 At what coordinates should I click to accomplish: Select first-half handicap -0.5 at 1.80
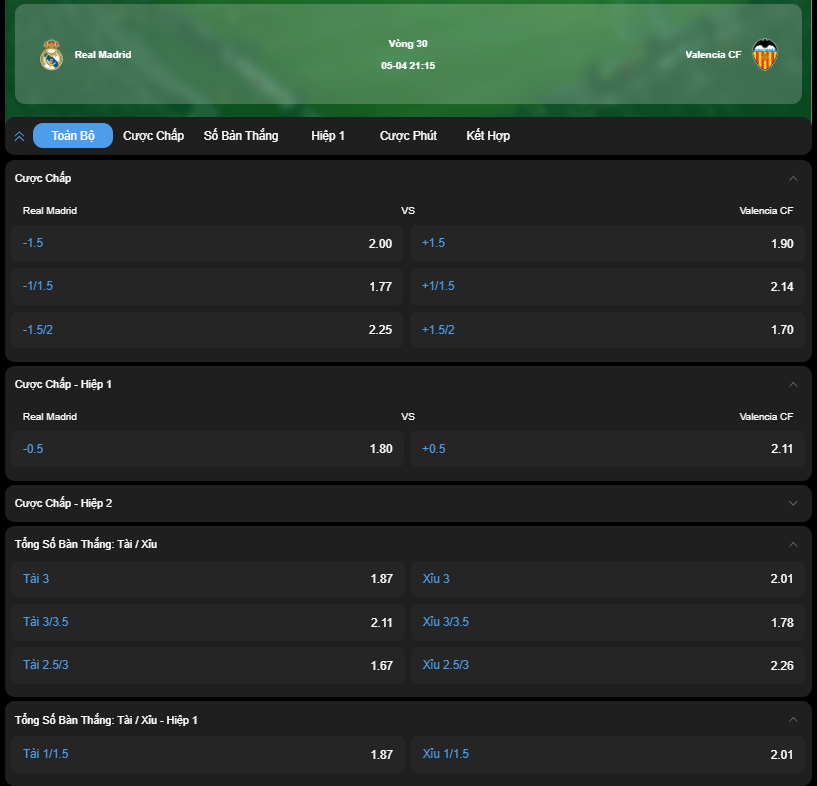[x=207, y=449]
